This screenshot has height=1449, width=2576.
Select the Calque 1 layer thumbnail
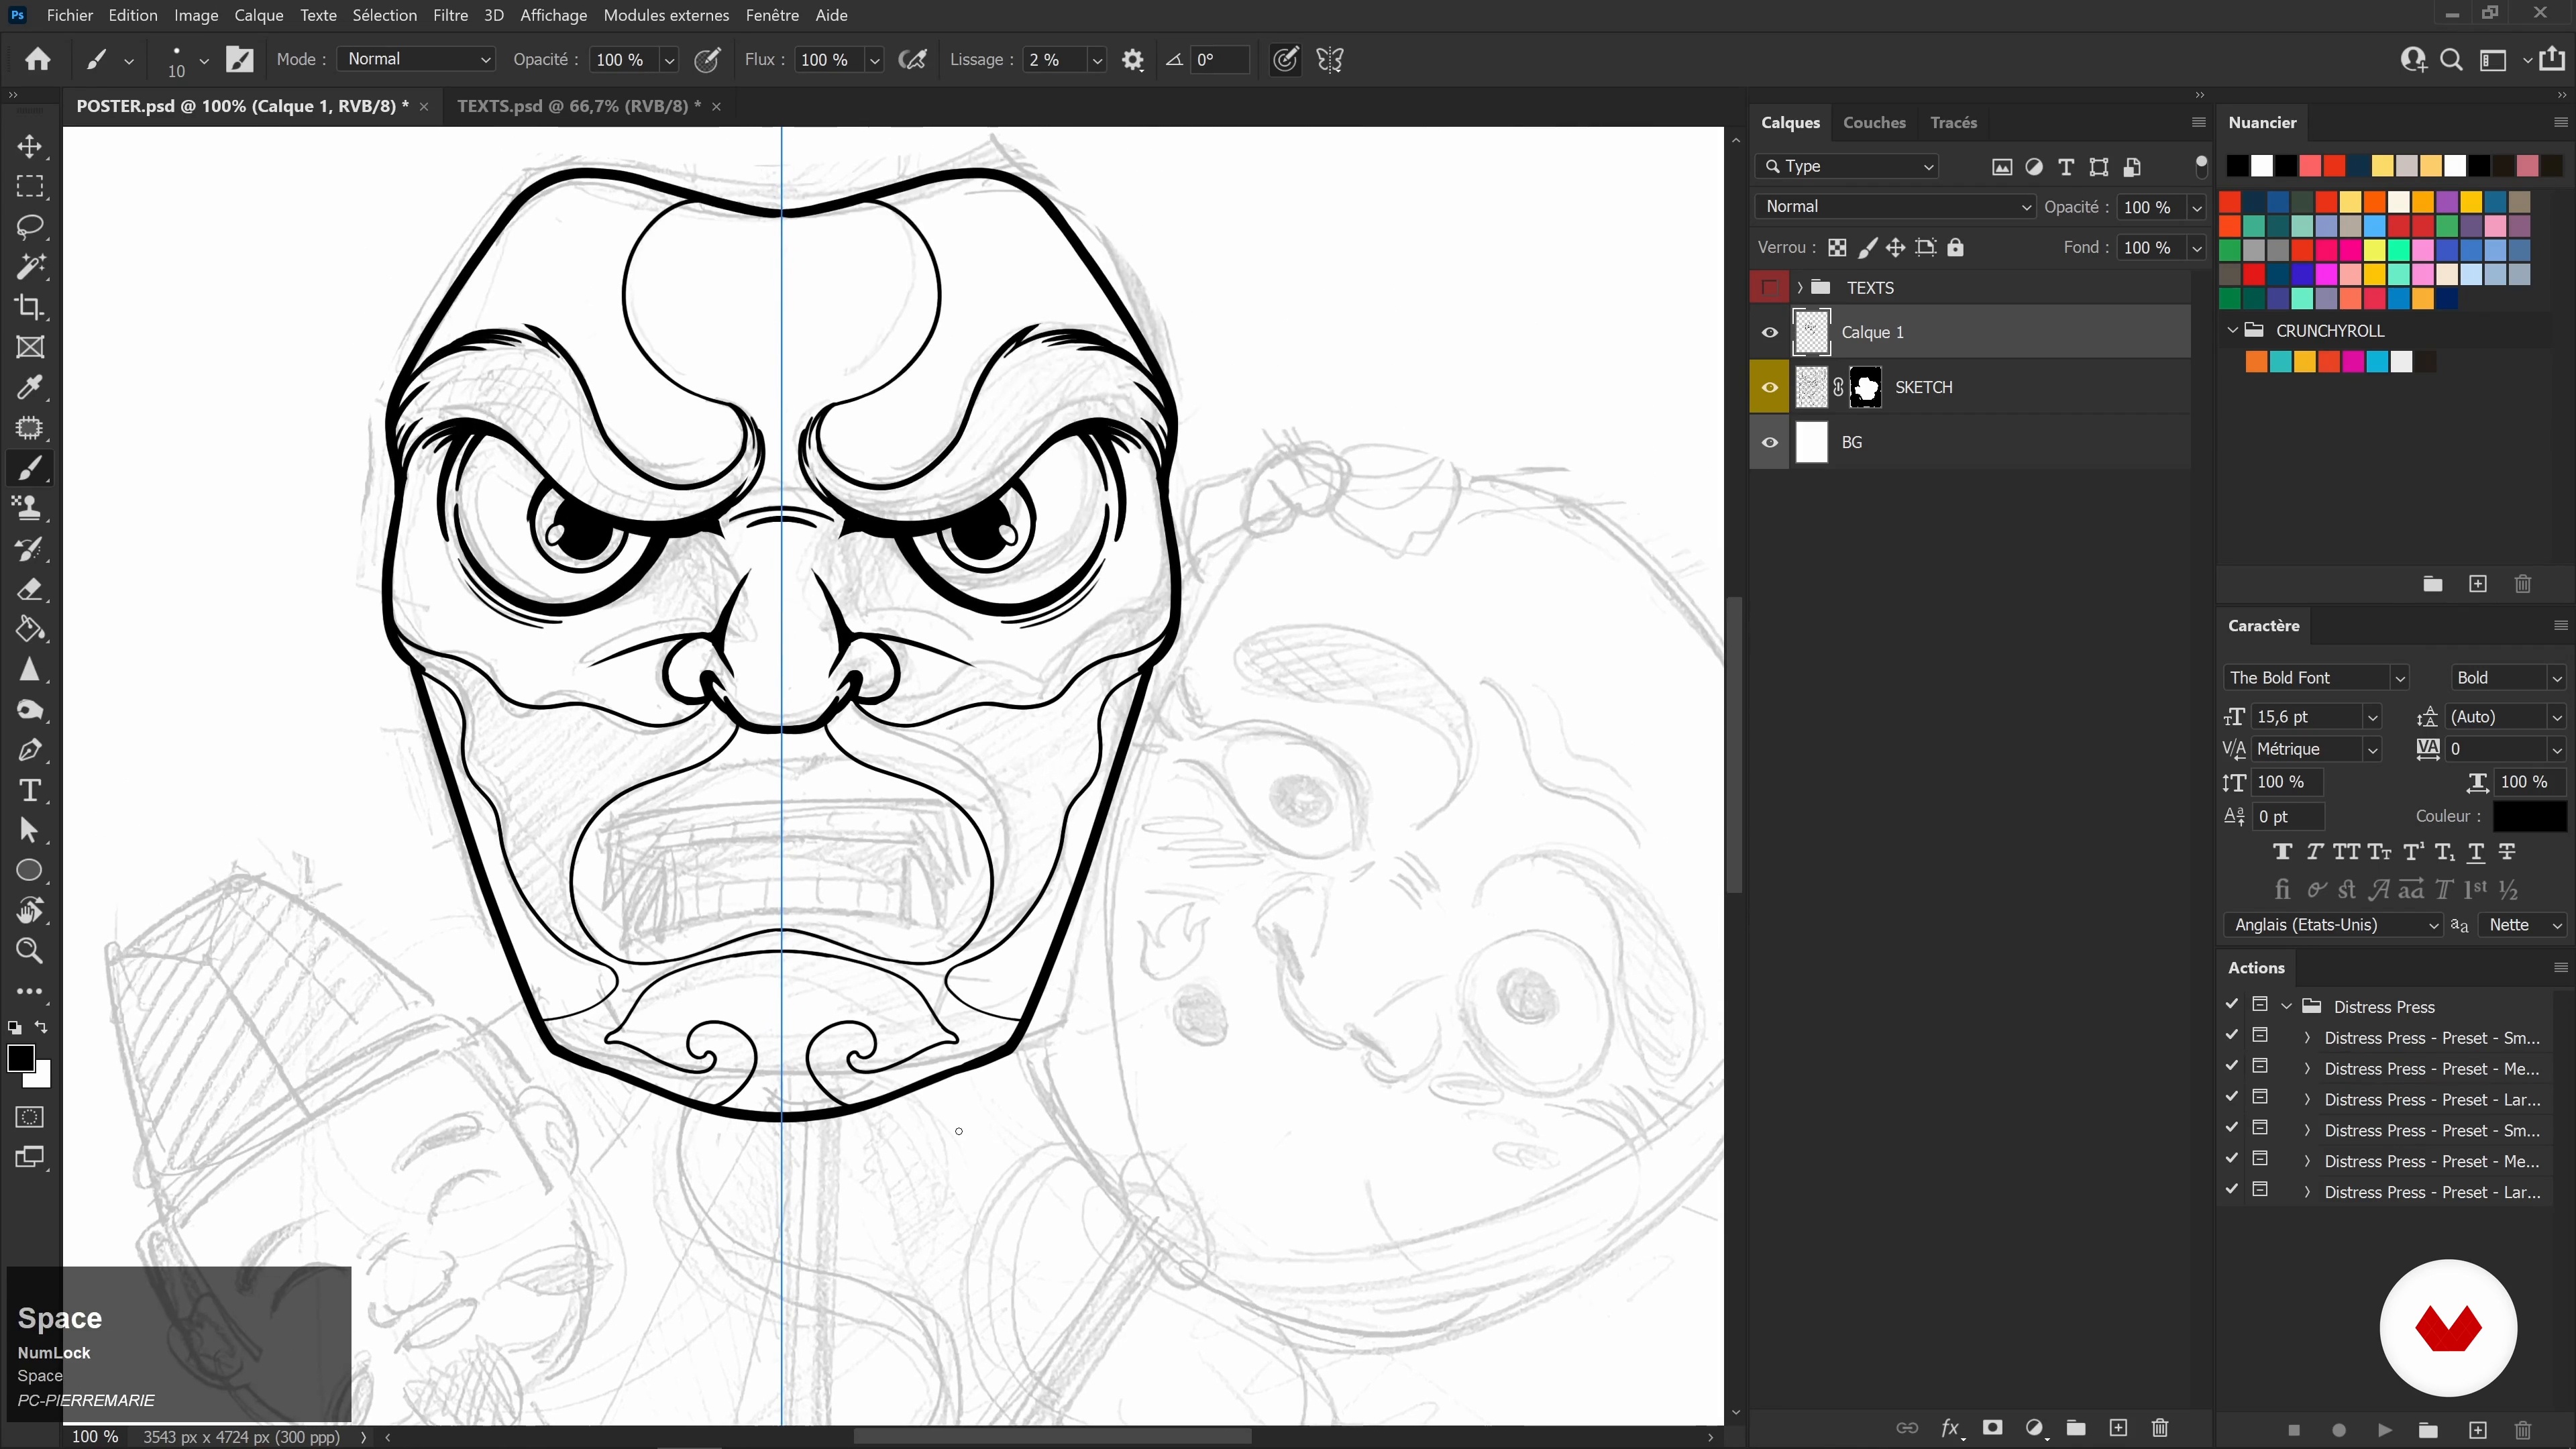1811,333
